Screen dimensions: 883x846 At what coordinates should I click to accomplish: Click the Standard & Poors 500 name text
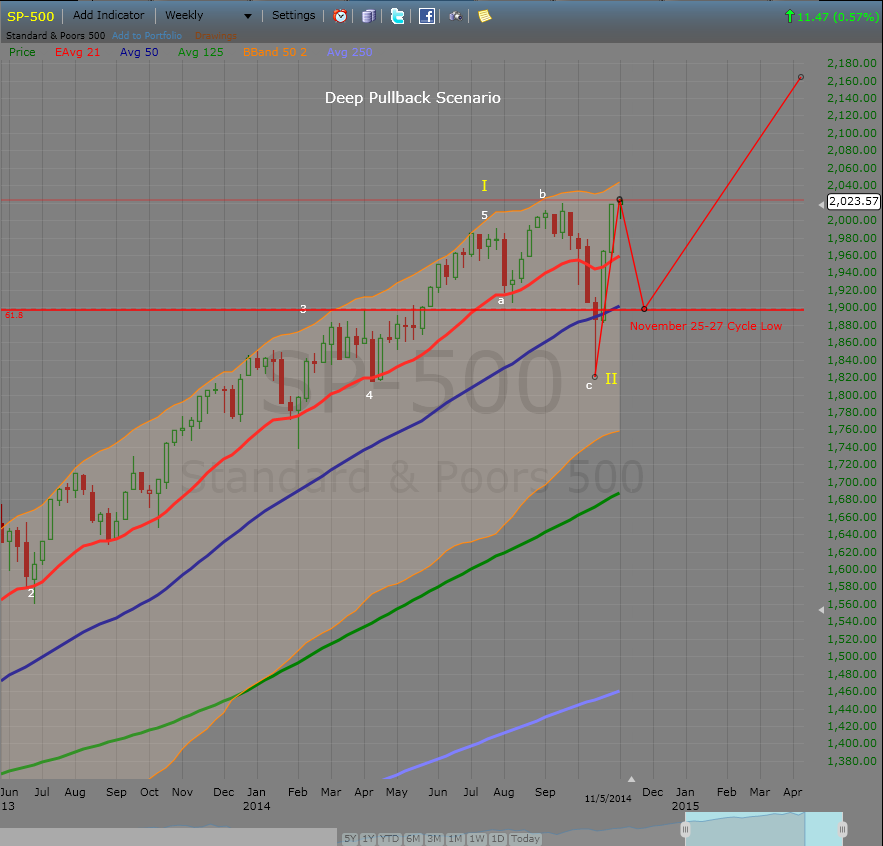tap(55, 35)
